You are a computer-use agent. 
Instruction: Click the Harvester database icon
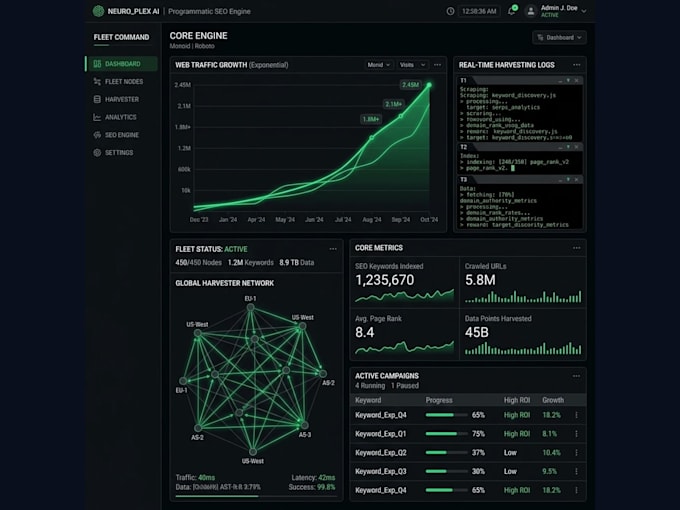97,99
